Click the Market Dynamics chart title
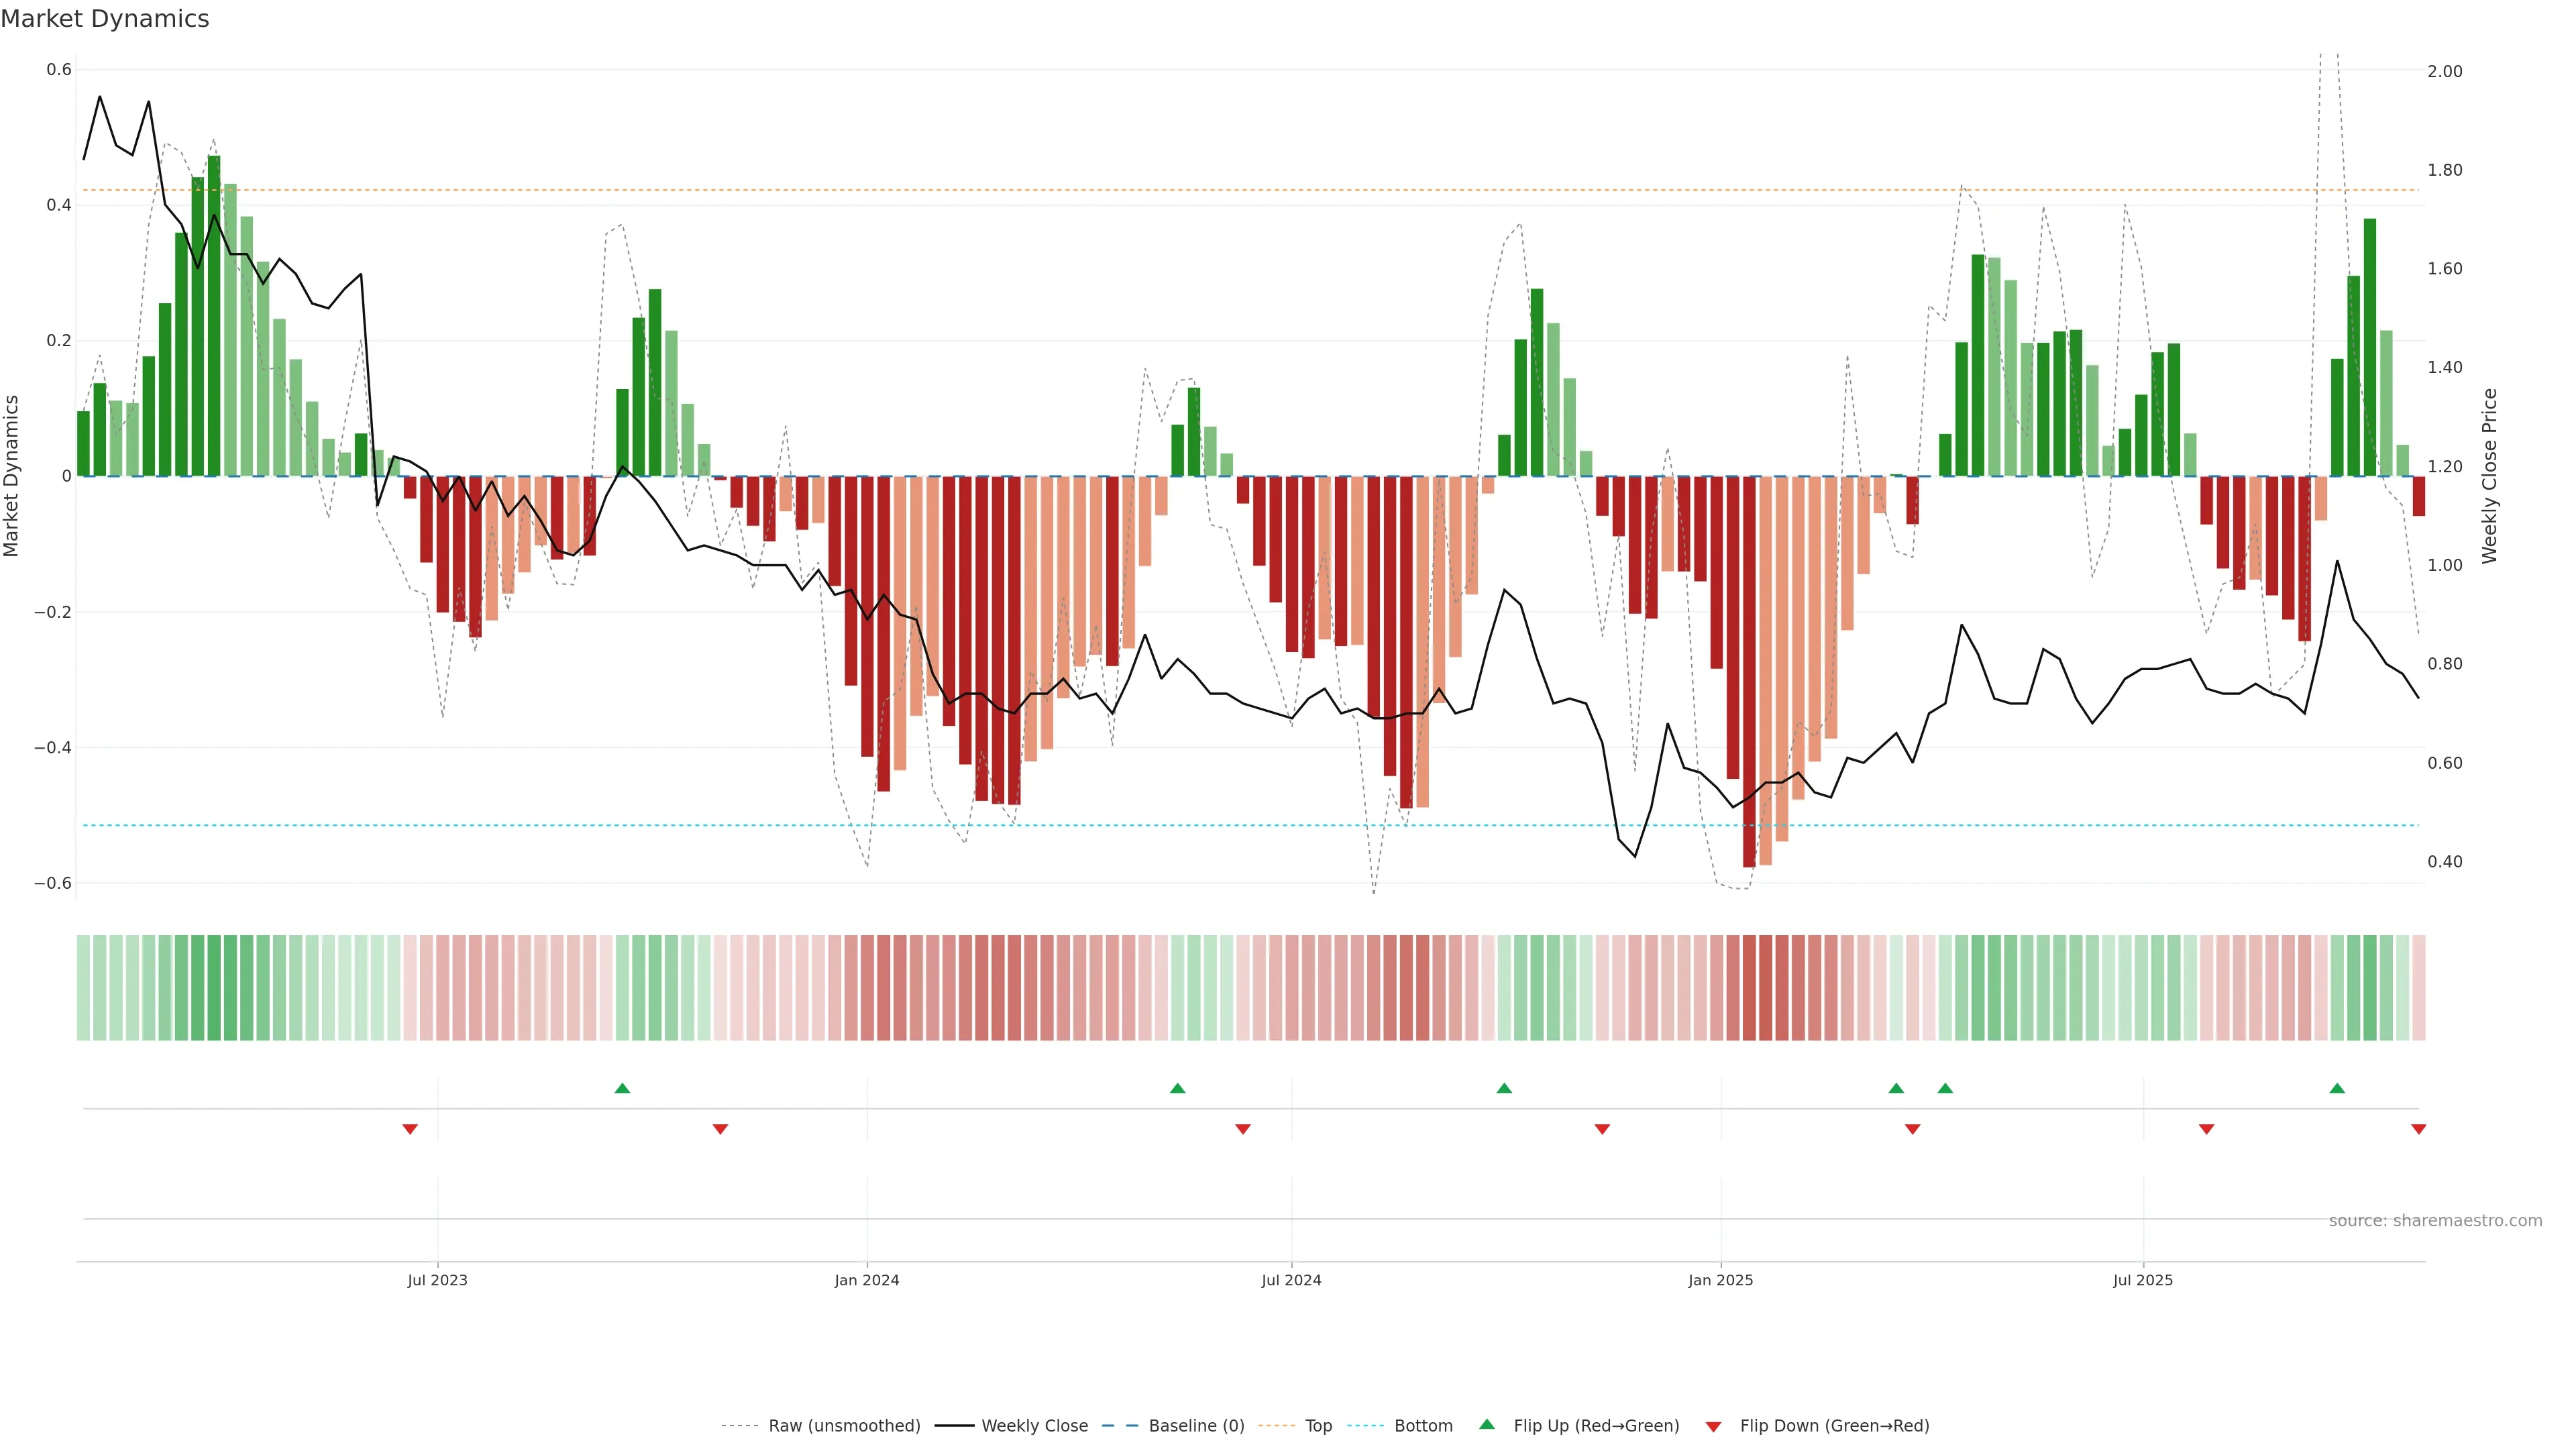This screenshot has width=2576, height=1449. click(x=105, y=19)
